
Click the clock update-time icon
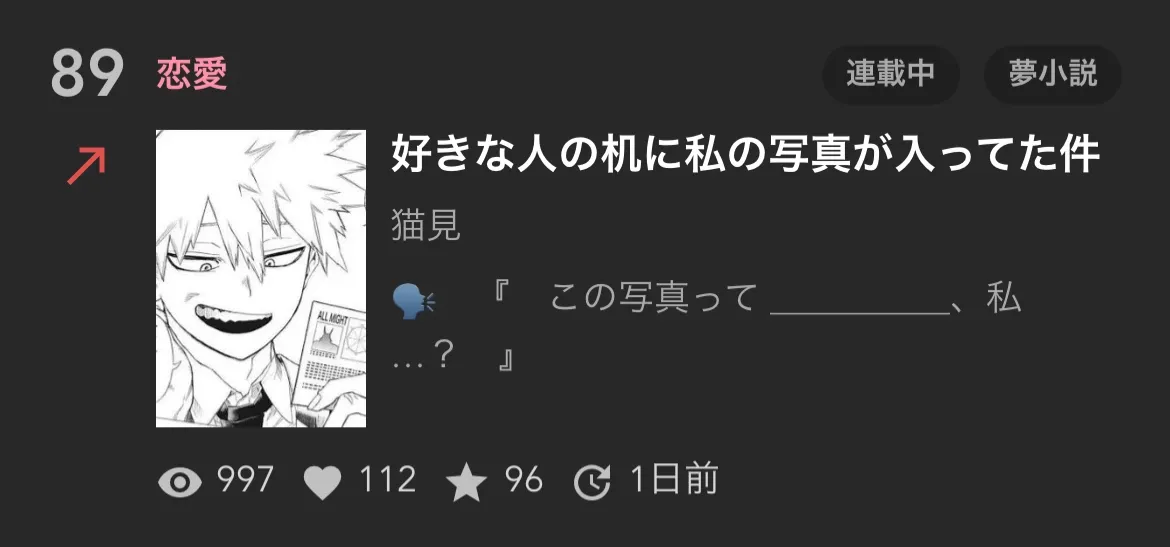point(592,481)
